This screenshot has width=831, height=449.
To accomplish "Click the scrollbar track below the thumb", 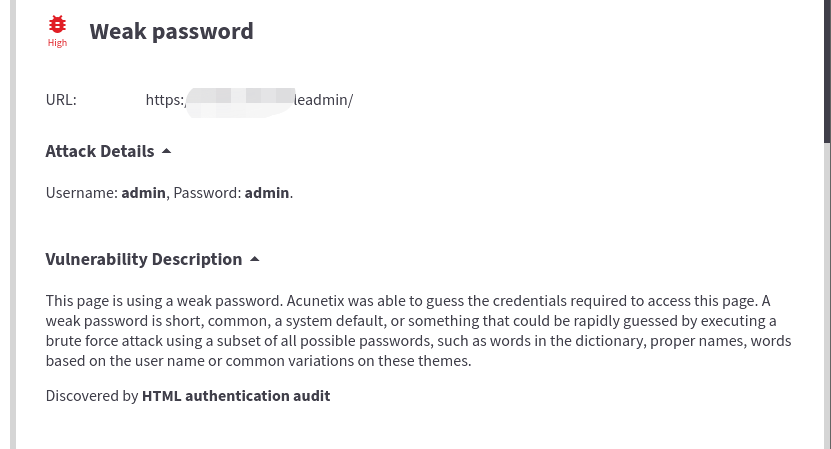I will point(826,300).
